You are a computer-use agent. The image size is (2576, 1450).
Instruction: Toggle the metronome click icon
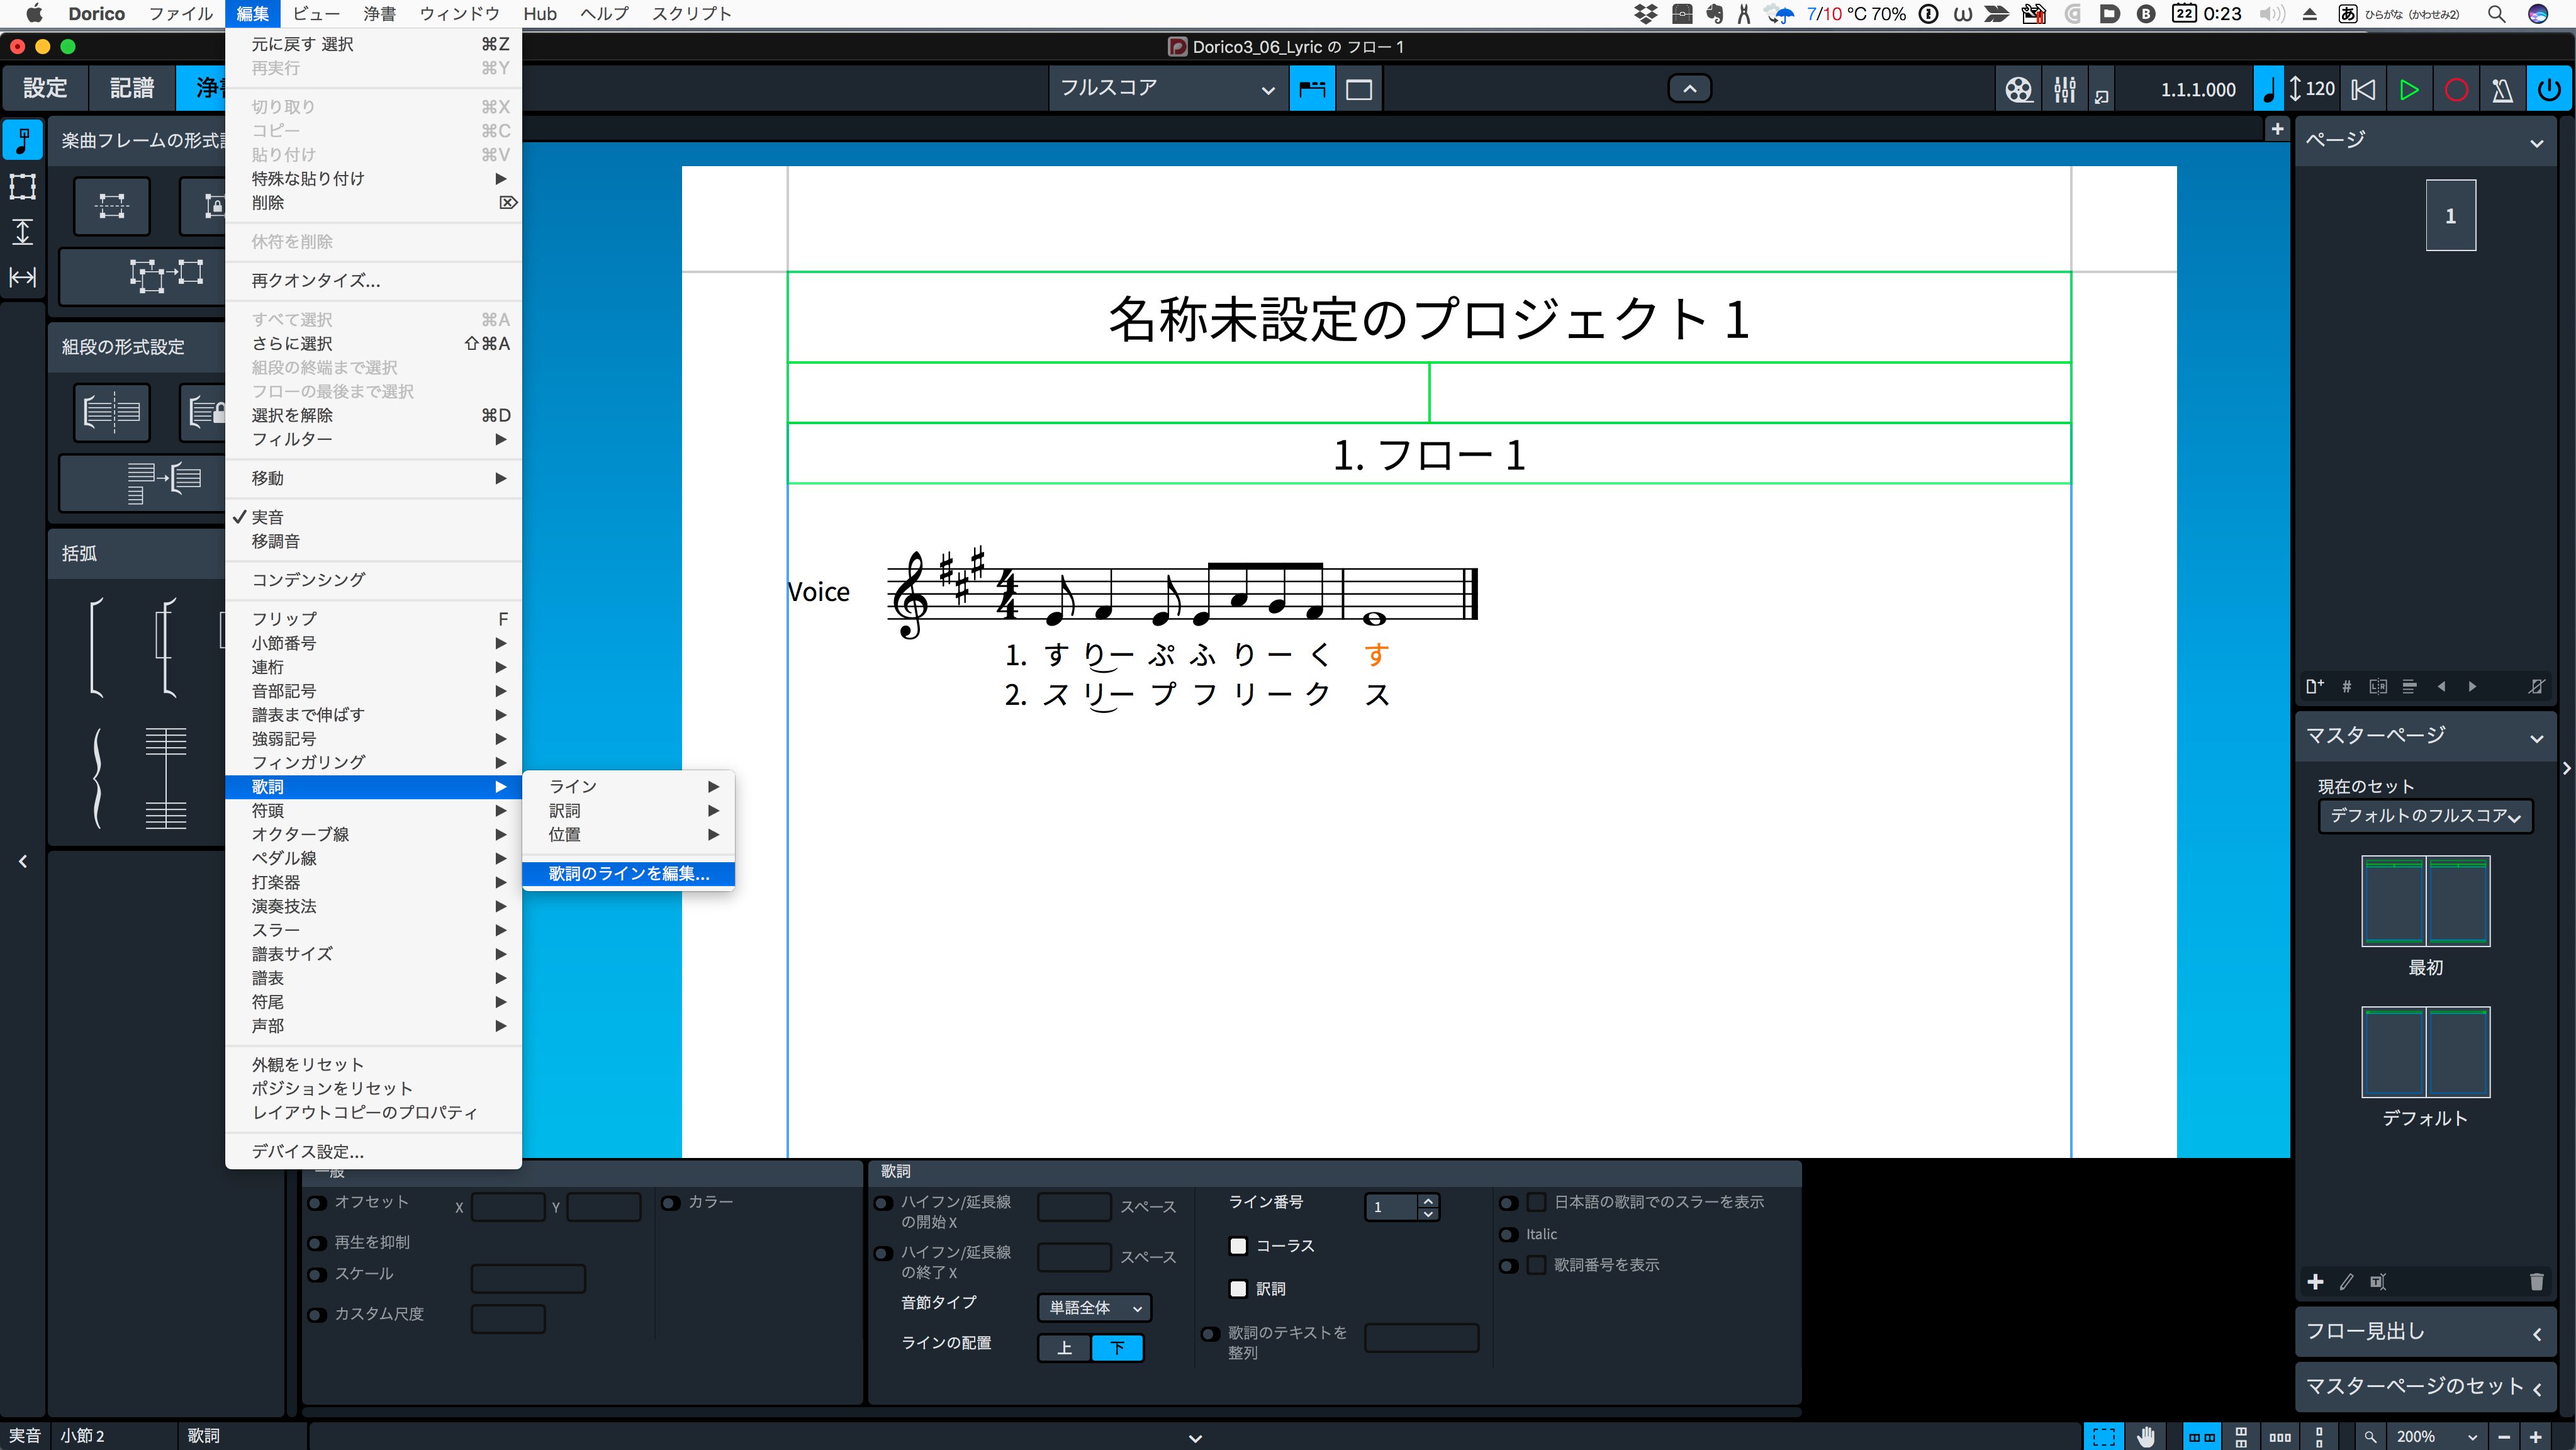tap(2502, 90)
